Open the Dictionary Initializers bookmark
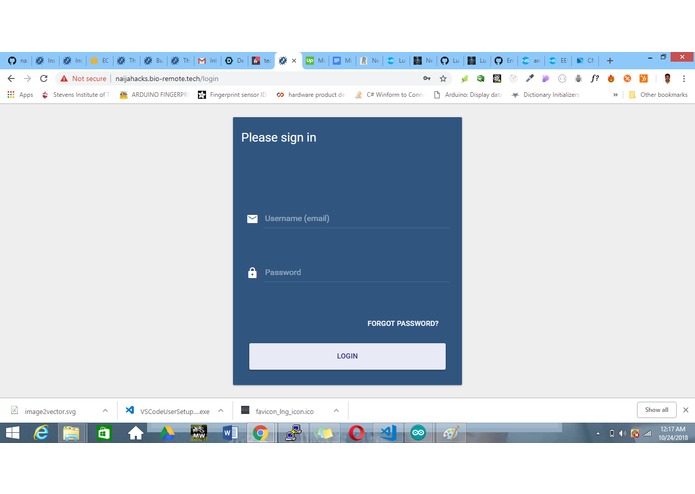Image resolution: width=695 pixels, height=494 pixels. click(546, 94)
